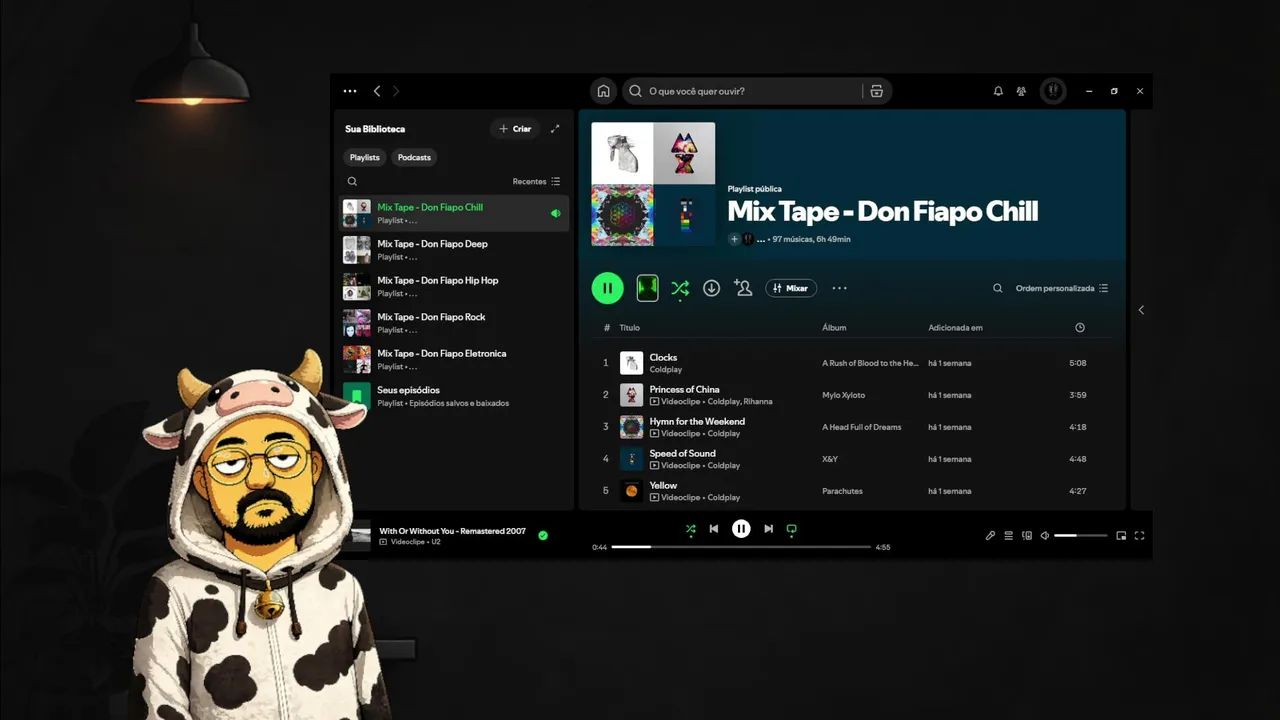The width and height of the screenshot is (1280, 720).
Task: Open the Ordem personalizada dropdown
Action: coord(1062,288)
